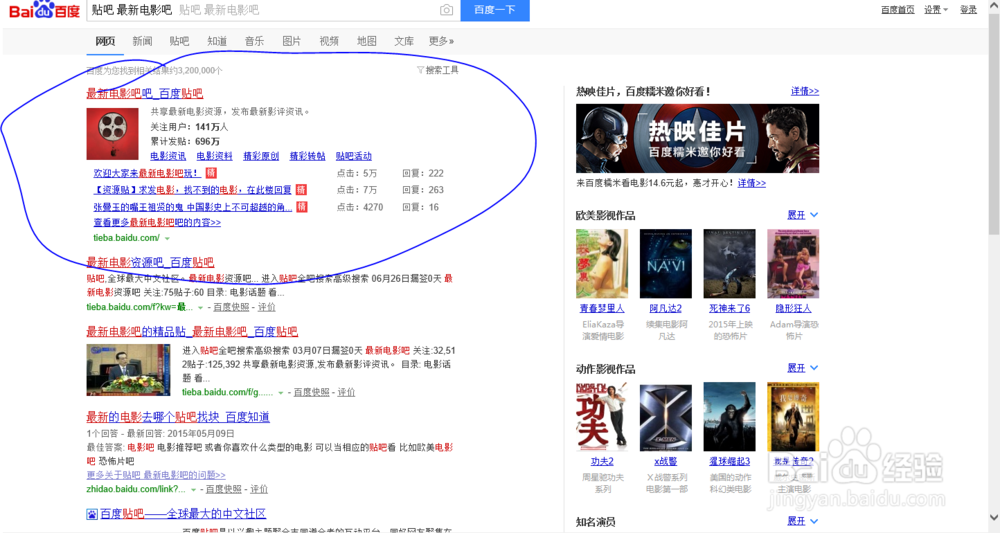The height and width of the screenshot is (533, 1000).
Task: Select the 贴吧 tab
Action: click(x=179, y=41)
